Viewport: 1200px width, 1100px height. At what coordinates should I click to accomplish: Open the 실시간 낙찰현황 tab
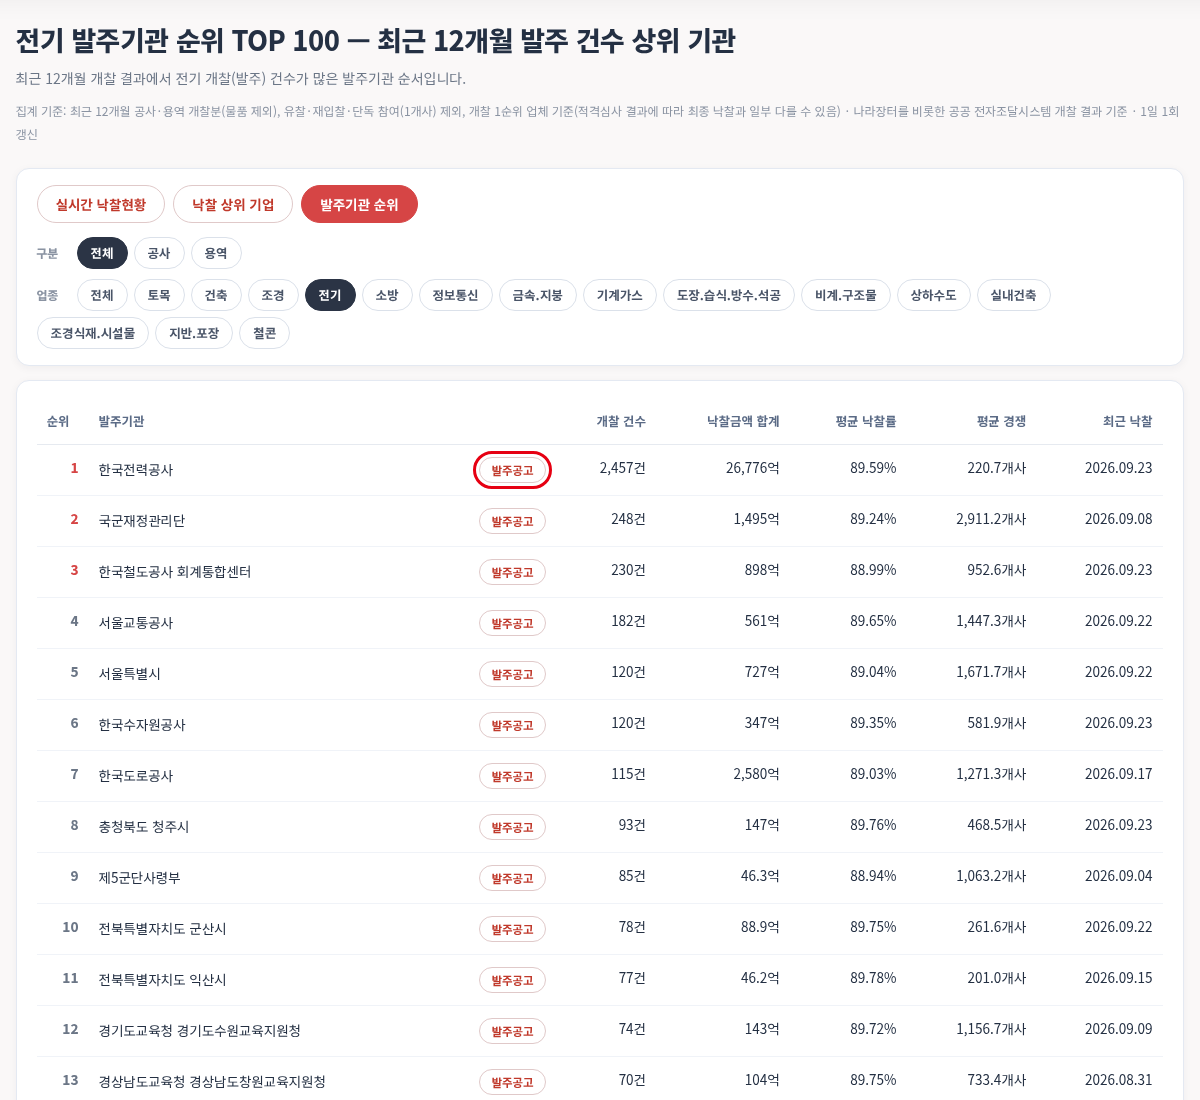click(101, 204)
